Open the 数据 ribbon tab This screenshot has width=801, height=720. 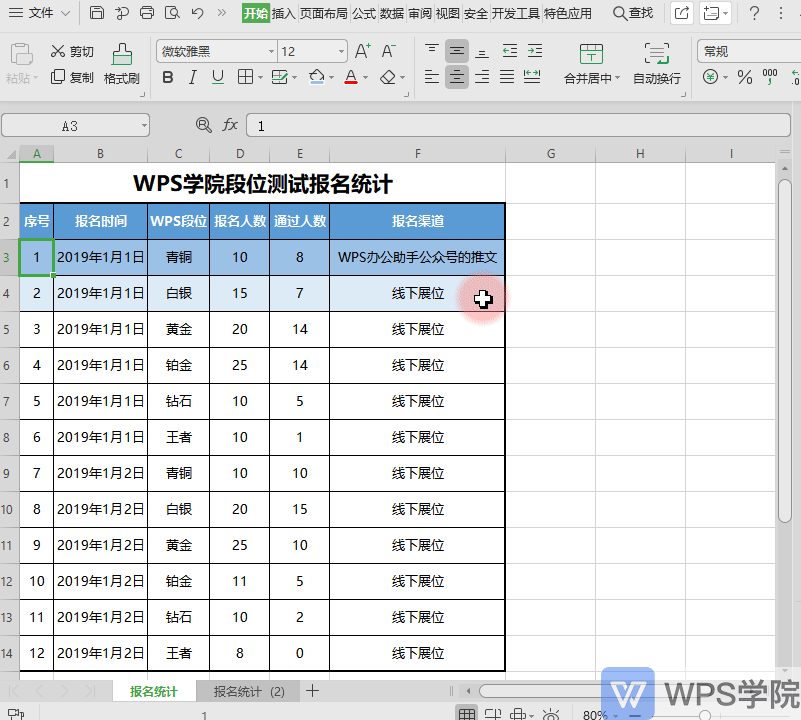[x=392, y=13]
